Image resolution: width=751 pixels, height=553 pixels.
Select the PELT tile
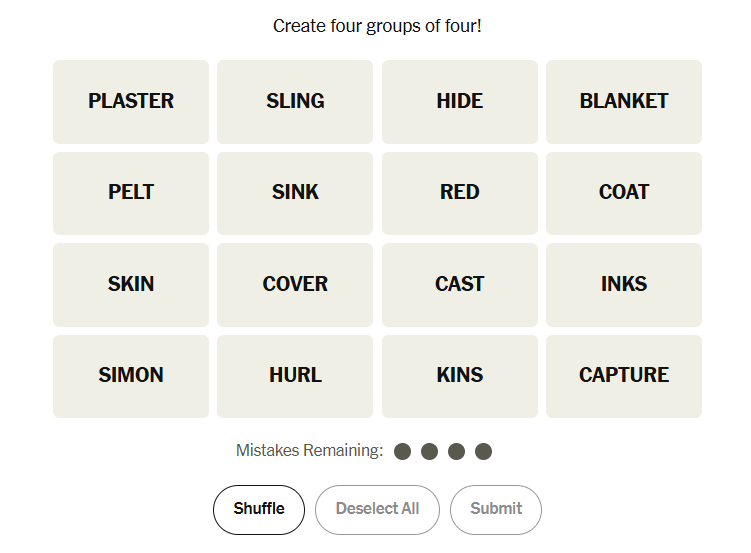131,192
